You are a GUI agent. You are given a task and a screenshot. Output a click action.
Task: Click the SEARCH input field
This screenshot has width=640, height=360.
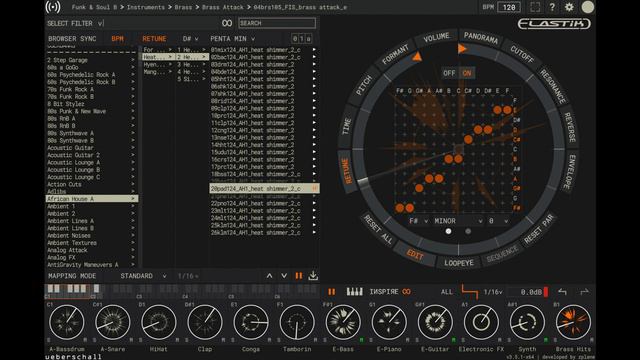click(277, 23)
